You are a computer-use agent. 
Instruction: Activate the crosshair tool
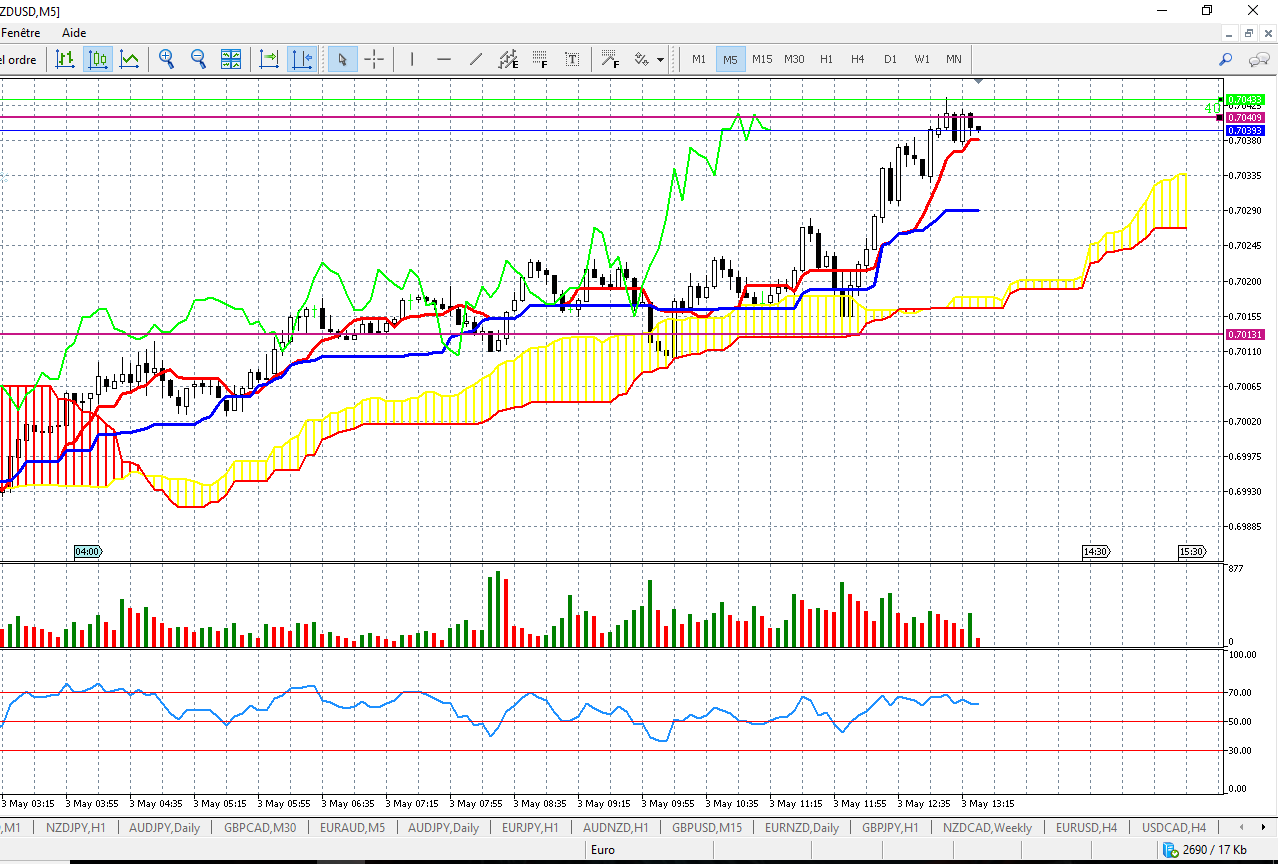click(374, 59)
